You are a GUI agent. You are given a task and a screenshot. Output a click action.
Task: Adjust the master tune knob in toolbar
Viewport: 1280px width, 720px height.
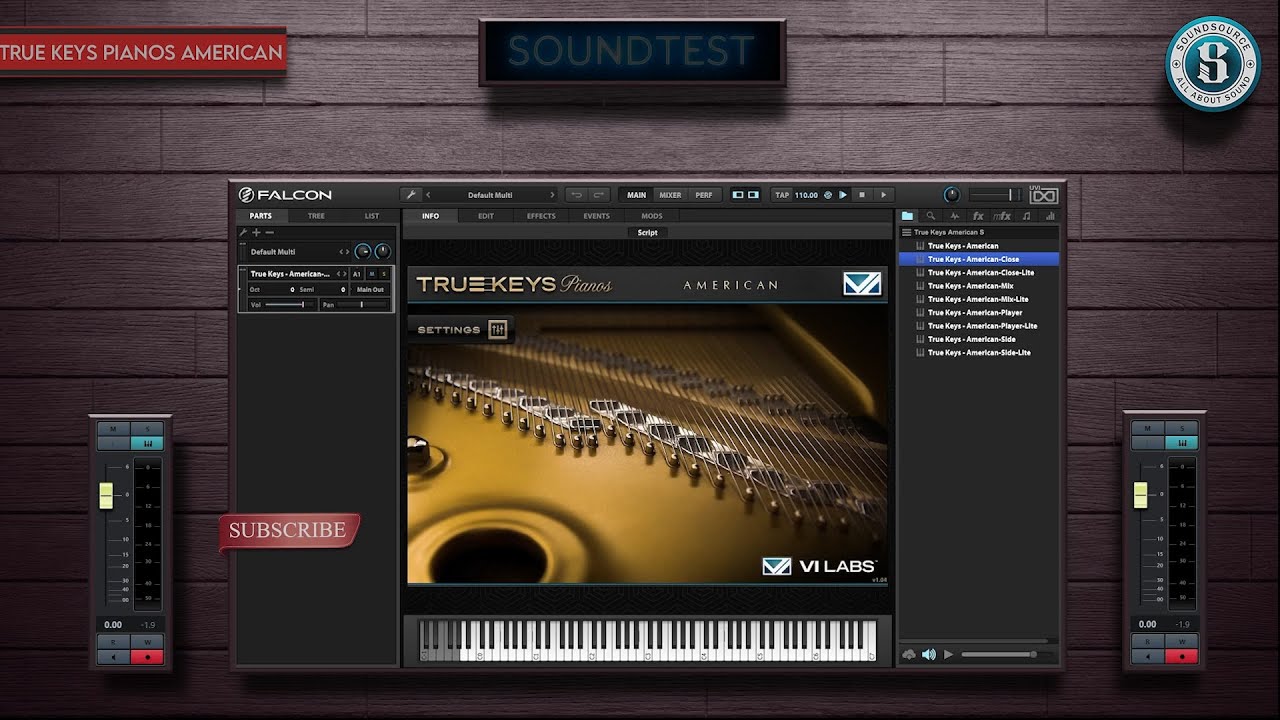point(951,195)
